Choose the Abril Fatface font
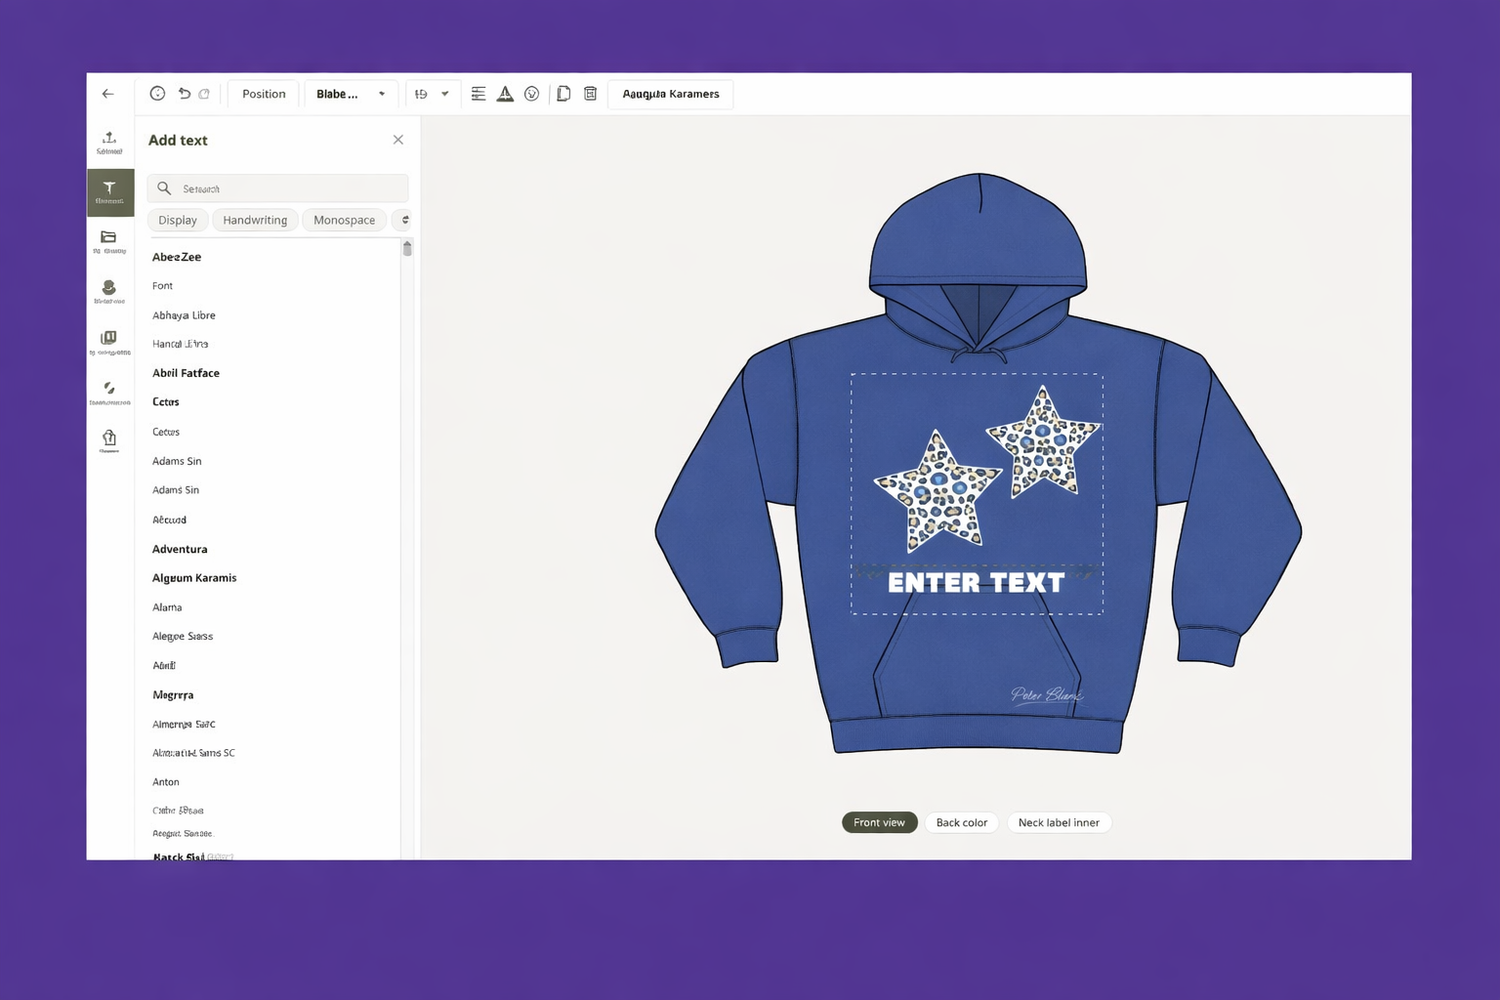The image size is (1500, 1000). pyautogui.click(x=186, y=373)
